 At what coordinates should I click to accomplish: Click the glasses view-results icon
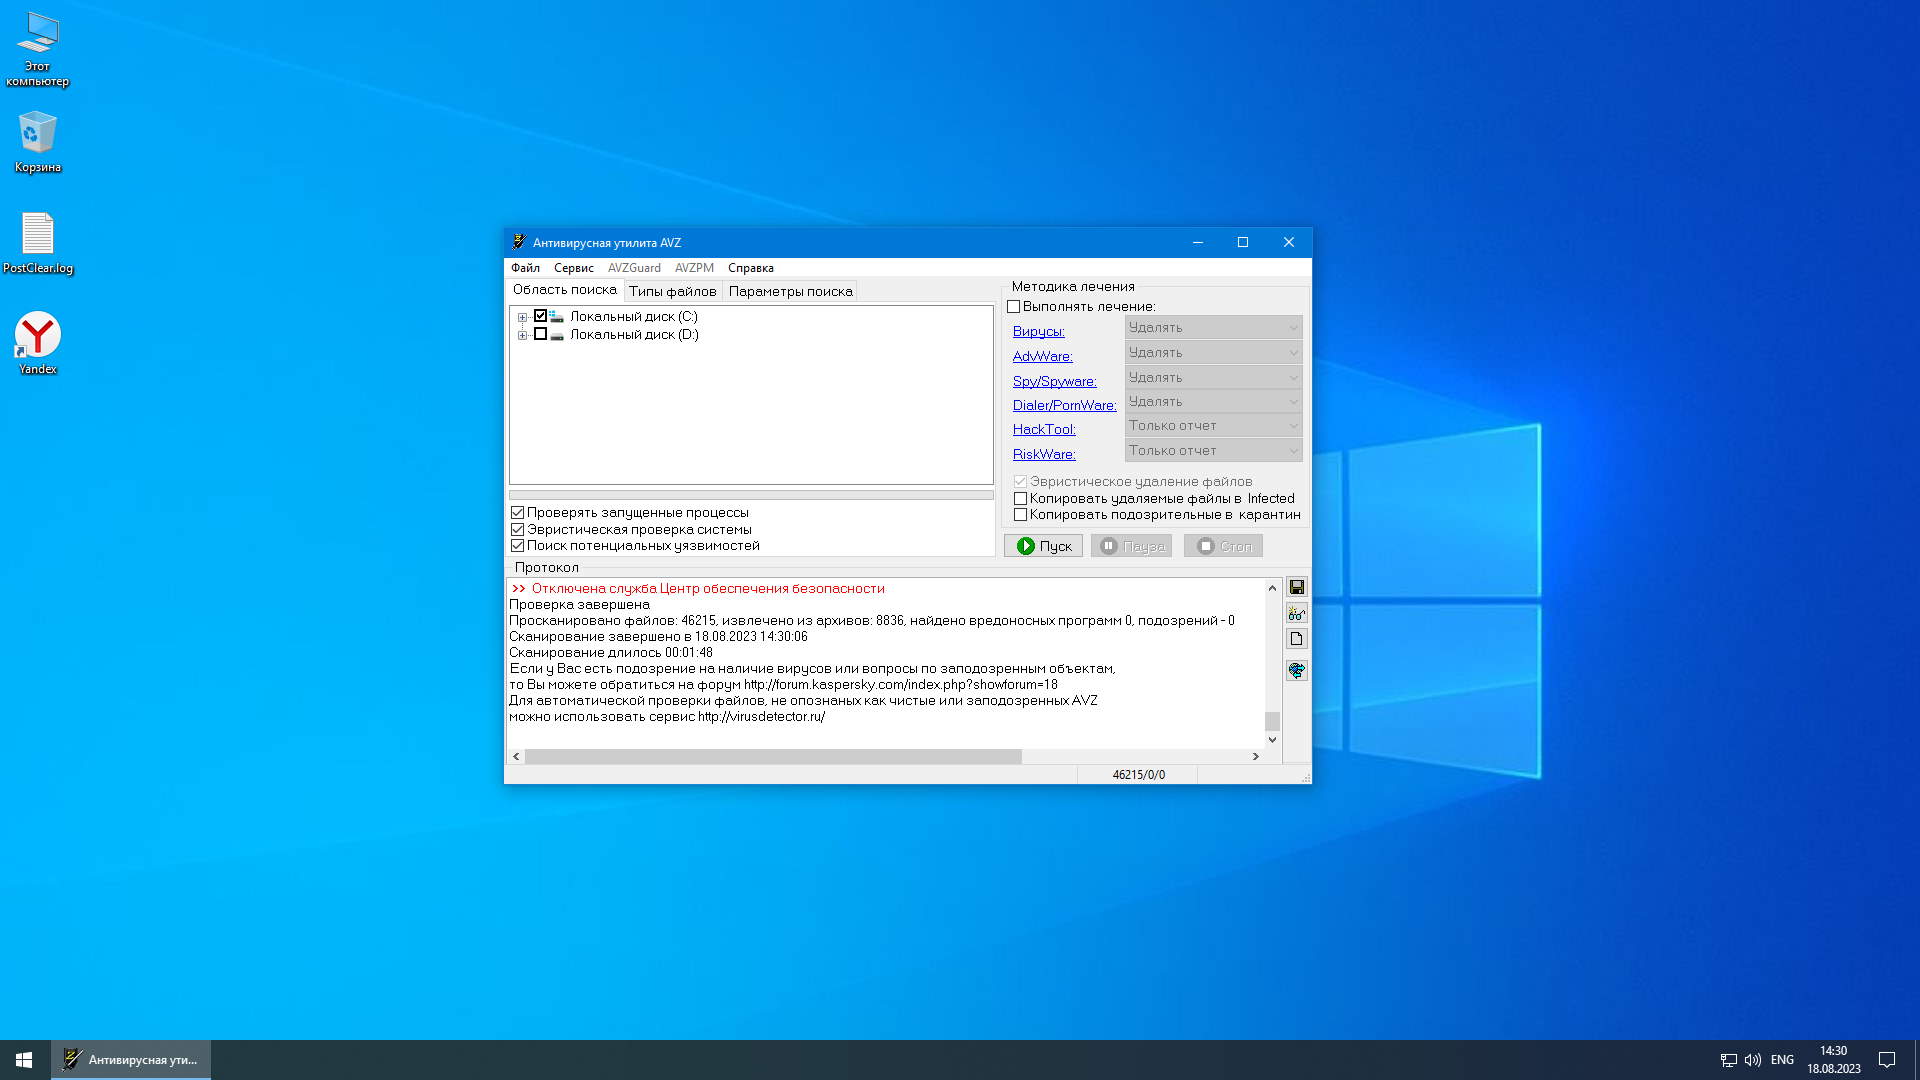[x=1296, y=613]
